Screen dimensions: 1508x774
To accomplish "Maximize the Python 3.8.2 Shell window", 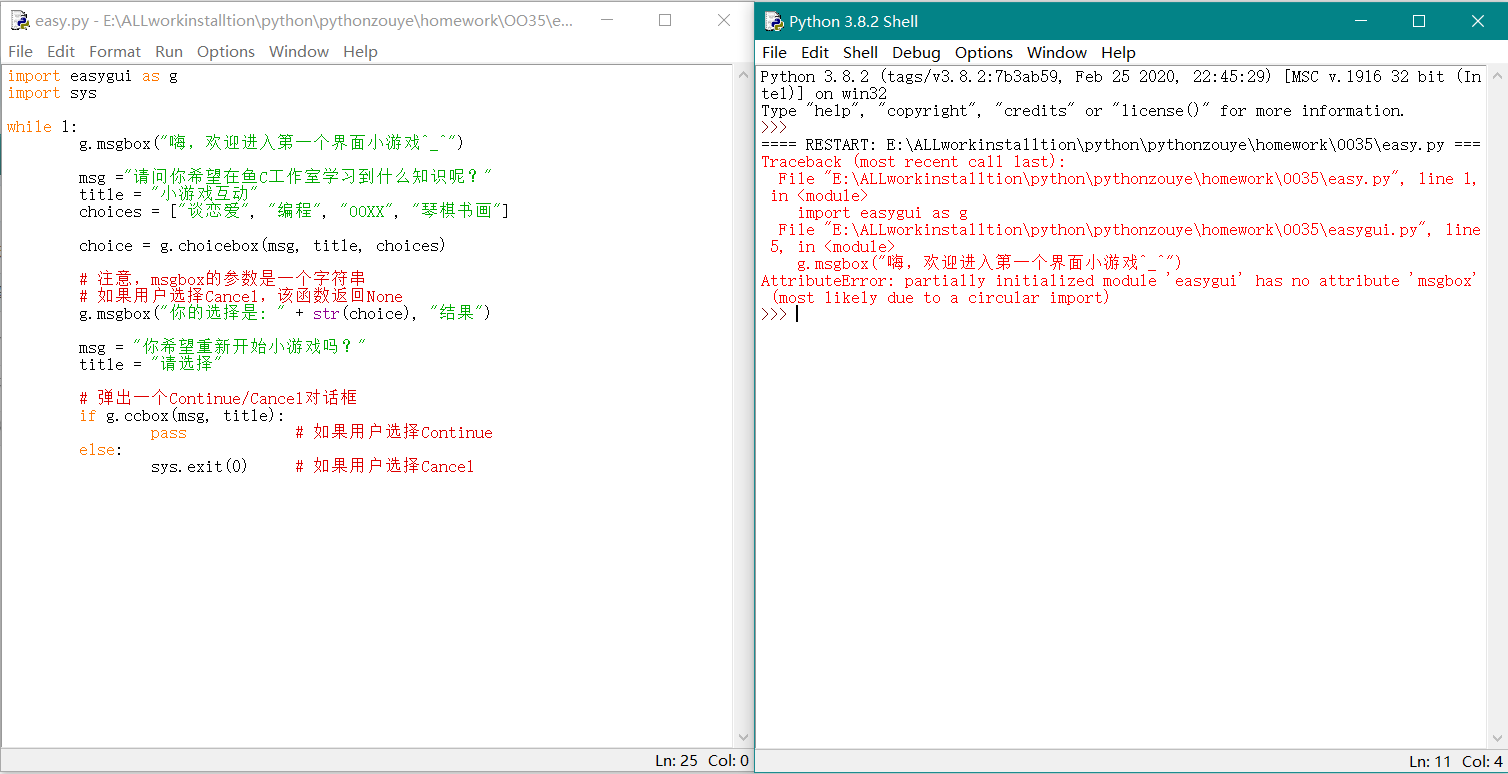I will click(x=1418, y=21).
